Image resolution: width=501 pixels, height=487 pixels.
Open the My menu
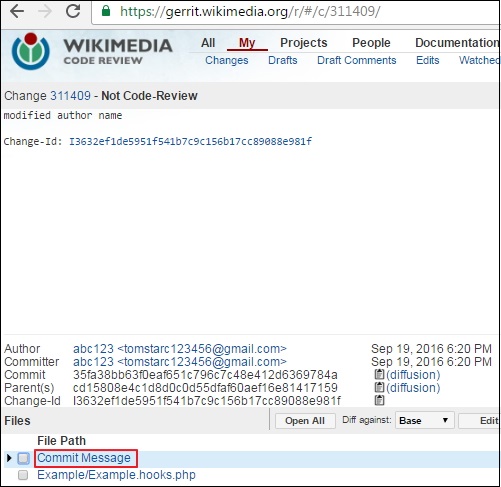[247, 43]
